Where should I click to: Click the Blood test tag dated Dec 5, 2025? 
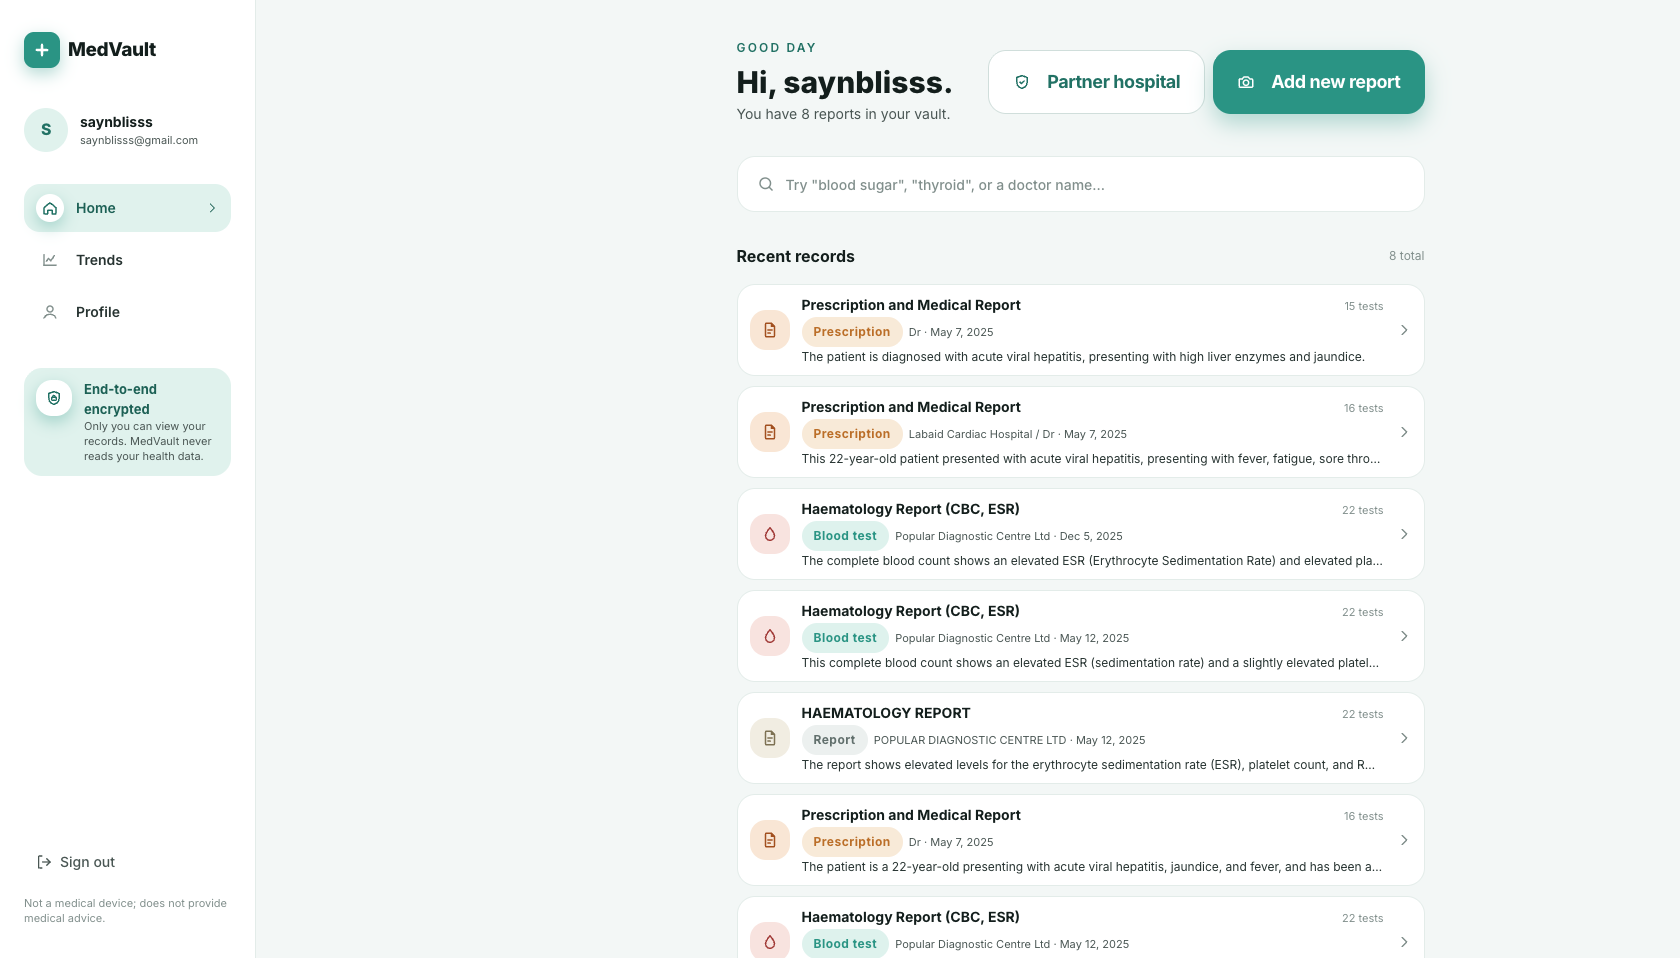(x=845, y=536)
